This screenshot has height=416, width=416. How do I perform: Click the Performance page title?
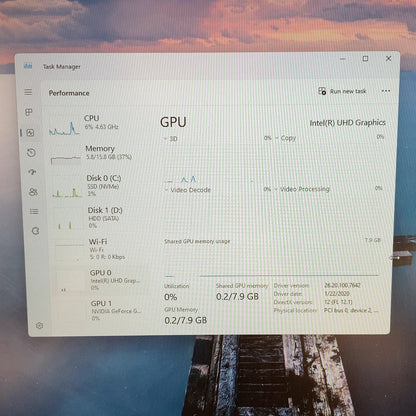[x=69, y=93]
